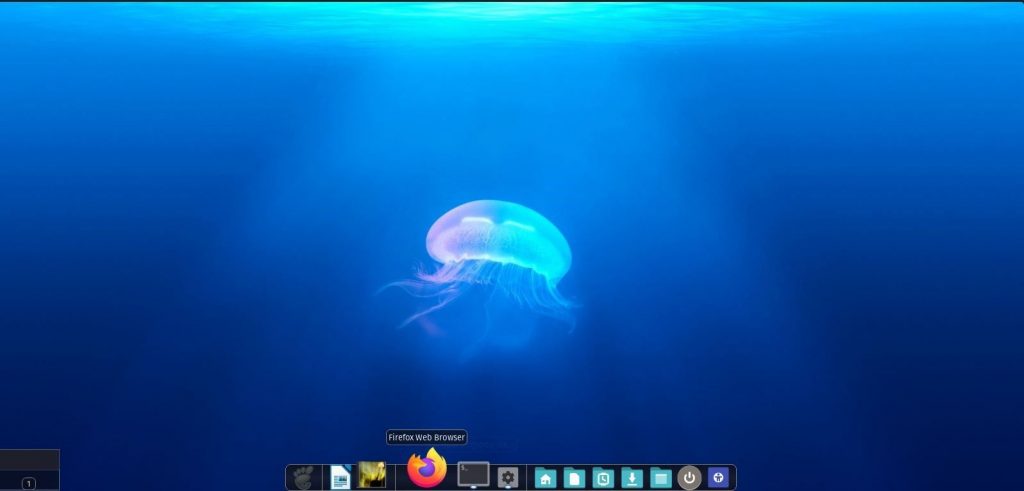
Task: Open the GNOME foot applications menu
Action: pos(303,477)
